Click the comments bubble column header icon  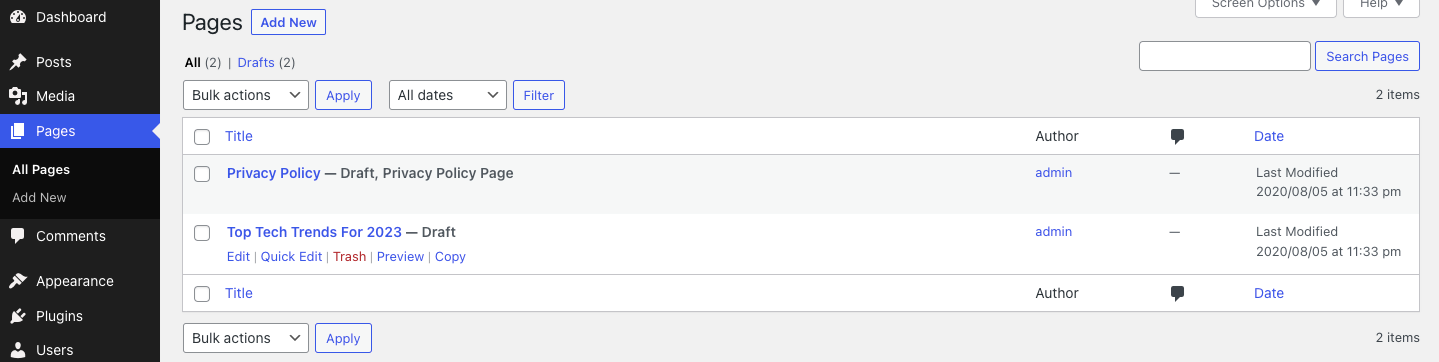pos(1177,137)
